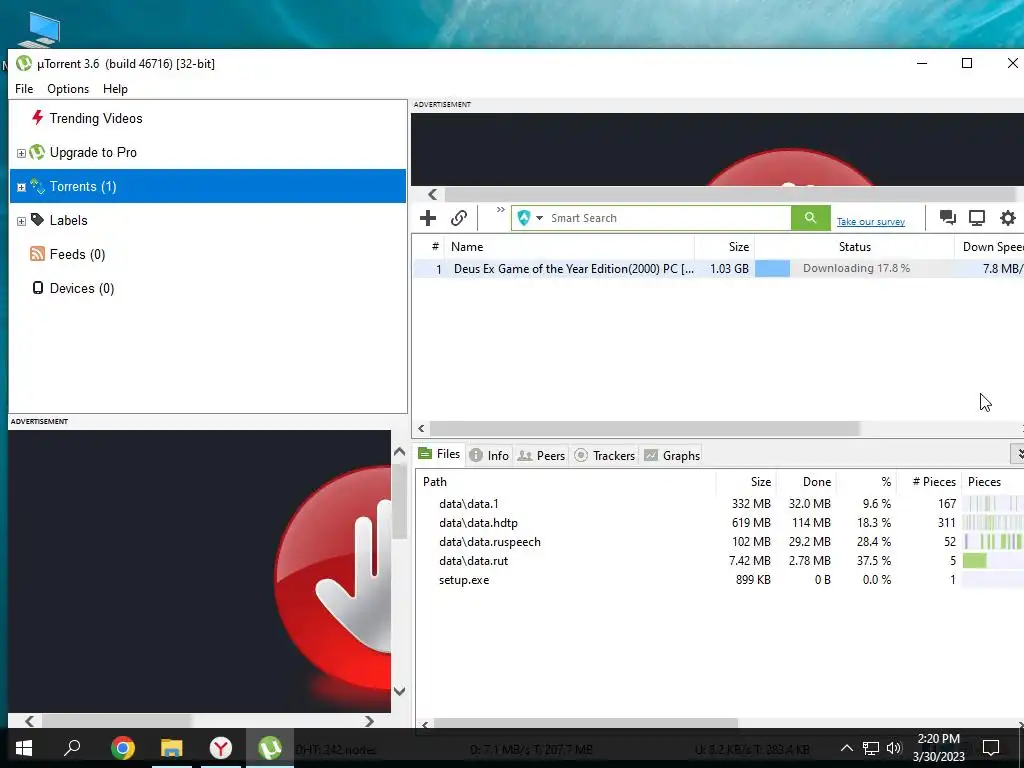This screenshot has height=768, width=1024.
Task: Click the Add Torrent plus icon
Action: point(428,218)
